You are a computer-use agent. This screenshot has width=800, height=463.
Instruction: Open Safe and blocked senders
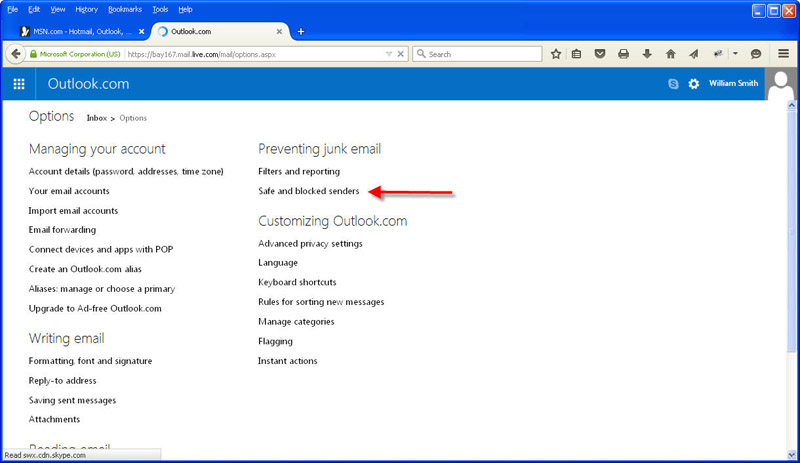click(309, 191)
